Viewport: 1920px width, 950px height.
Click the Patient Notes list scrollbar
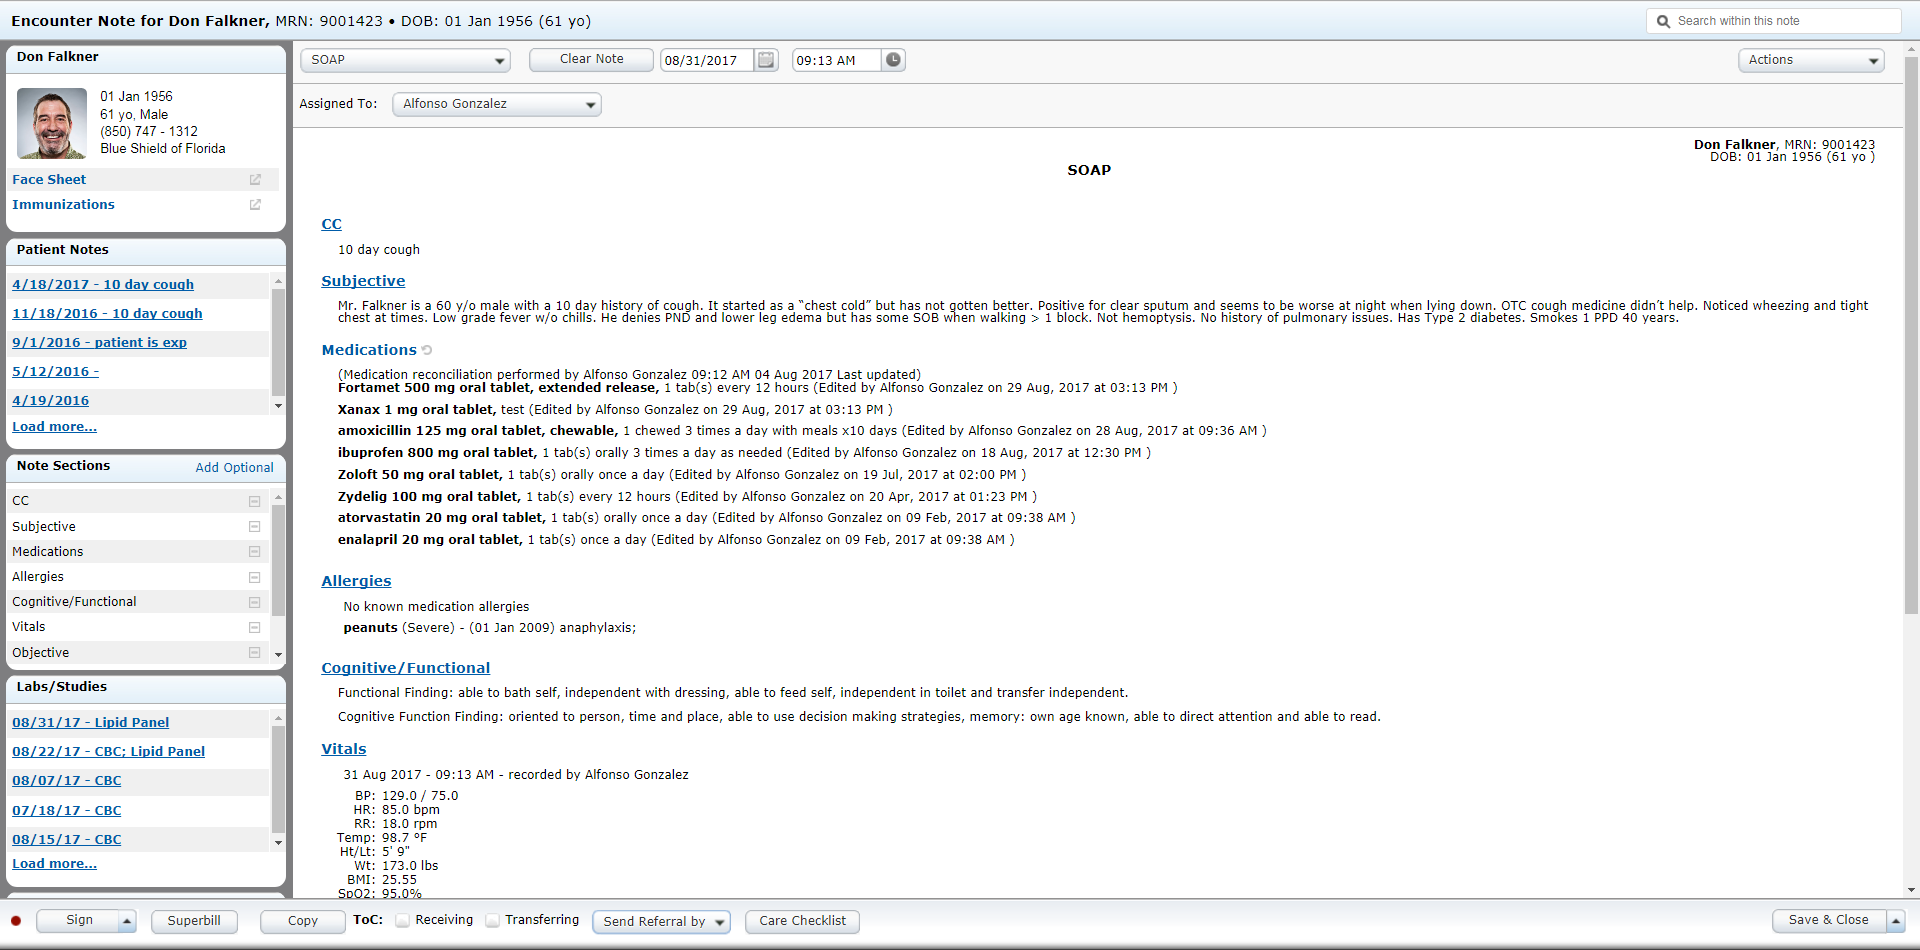(x=278, y=343)
